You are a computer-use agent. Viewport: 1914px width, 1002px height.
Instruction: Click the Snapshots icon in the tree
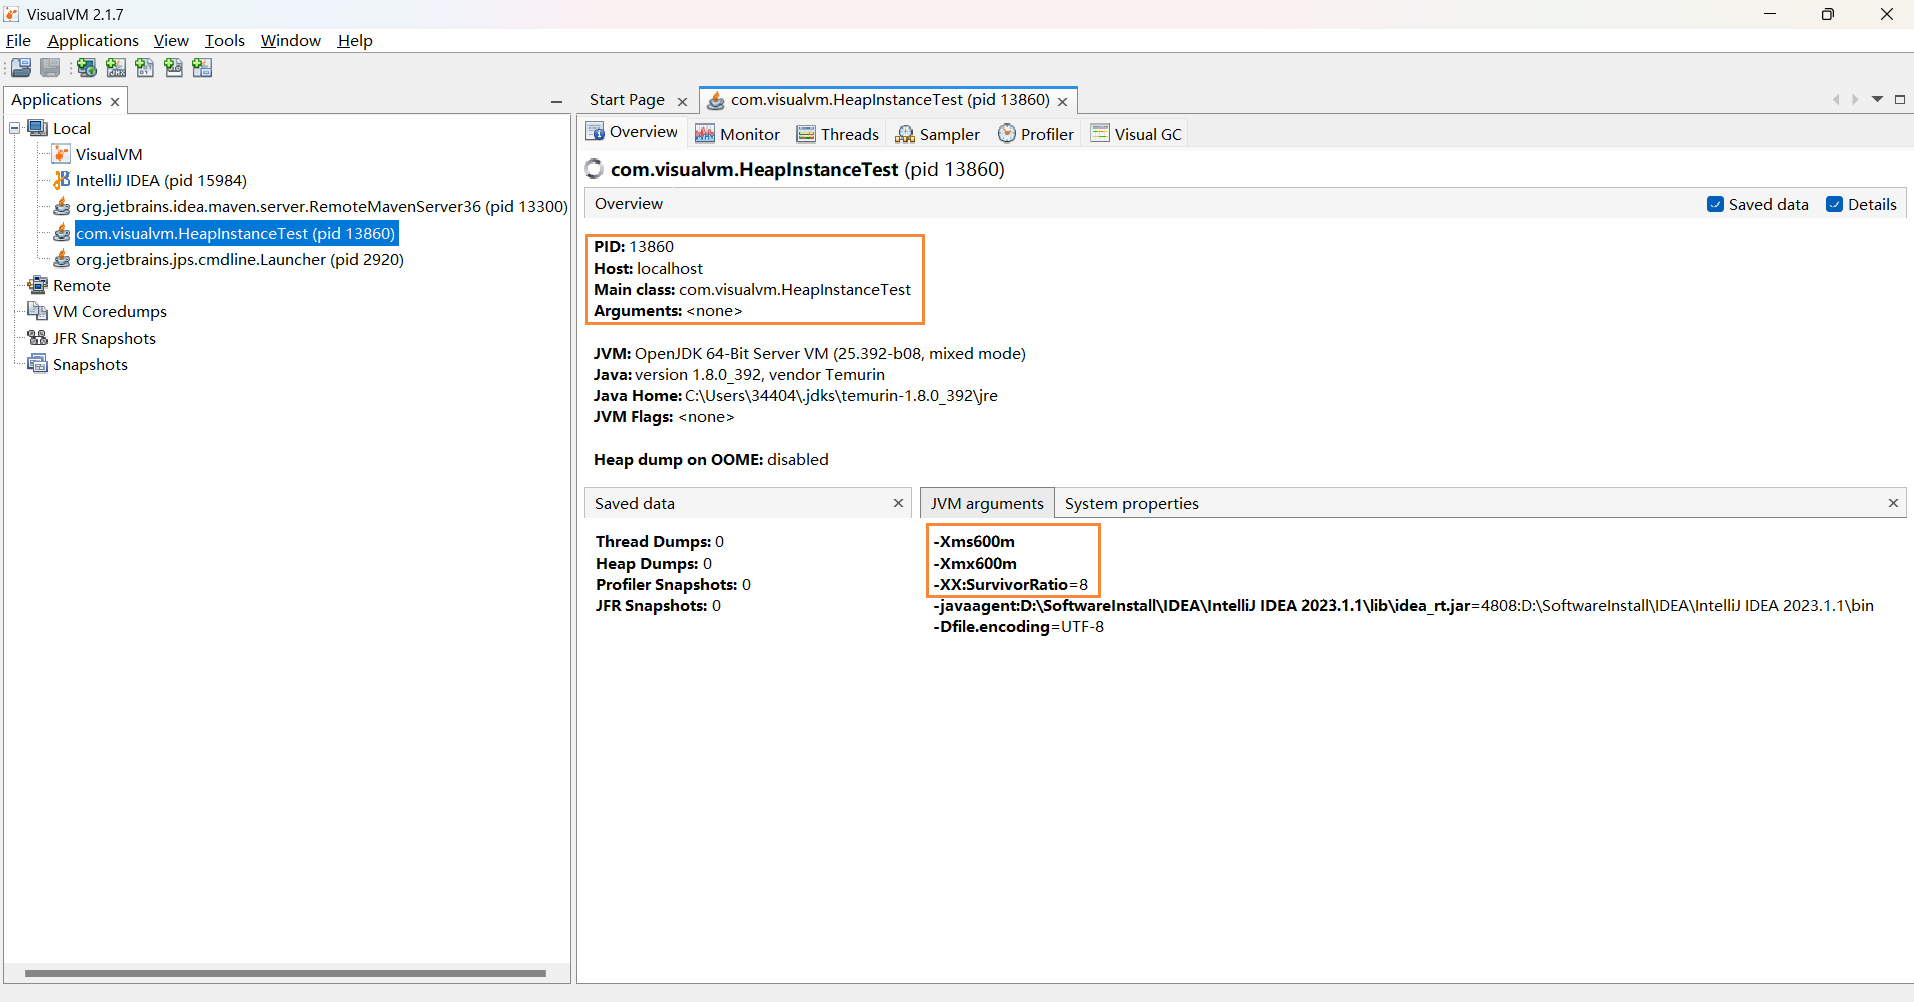coord(38,364)
